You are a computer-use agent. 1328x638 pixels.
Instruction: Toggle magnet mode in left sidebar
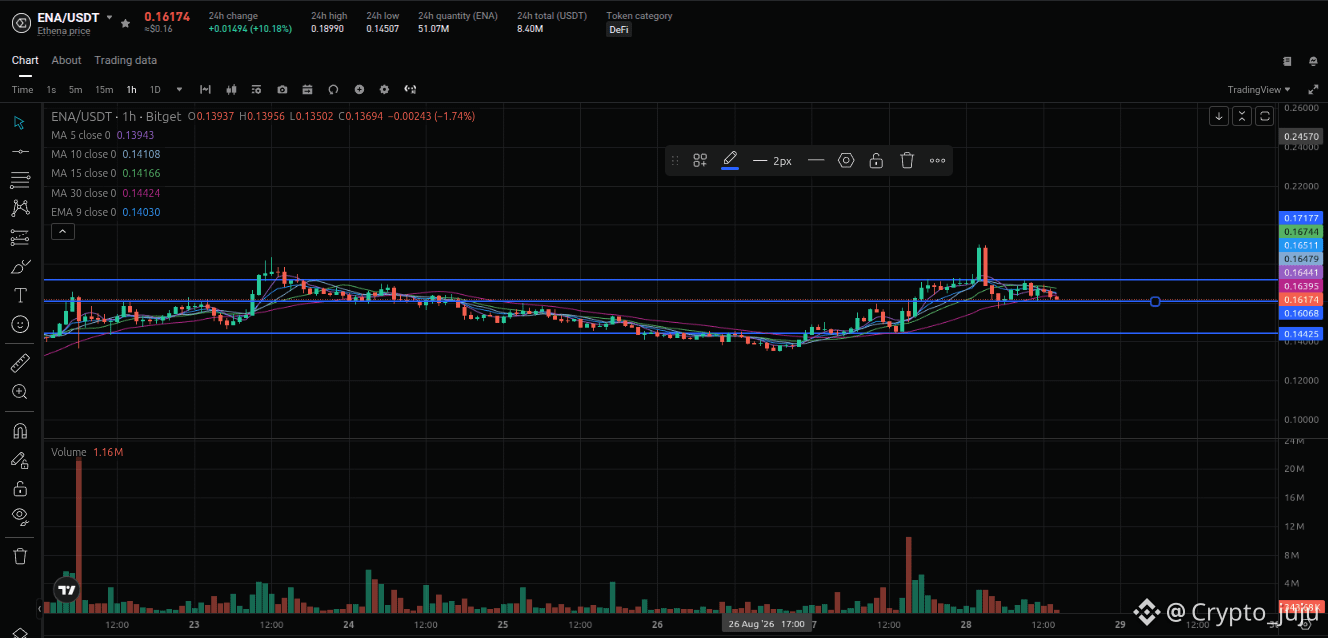click(19, 431)
